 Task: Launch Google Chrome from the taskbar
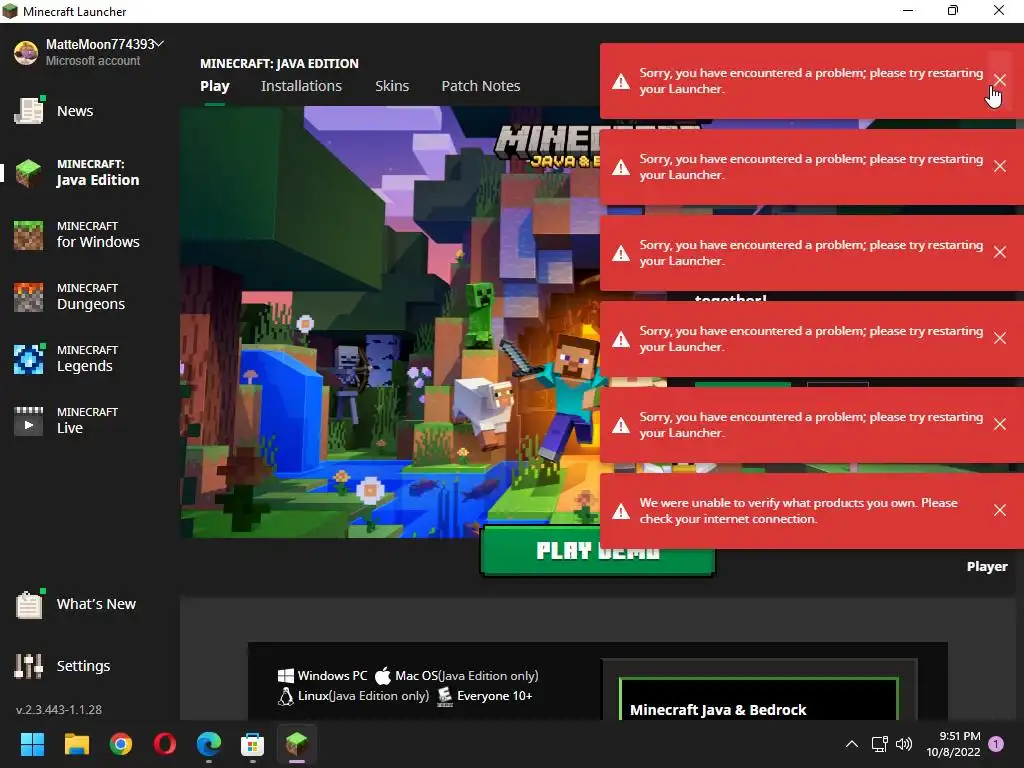pyautogui.click(x=121, y=744)
